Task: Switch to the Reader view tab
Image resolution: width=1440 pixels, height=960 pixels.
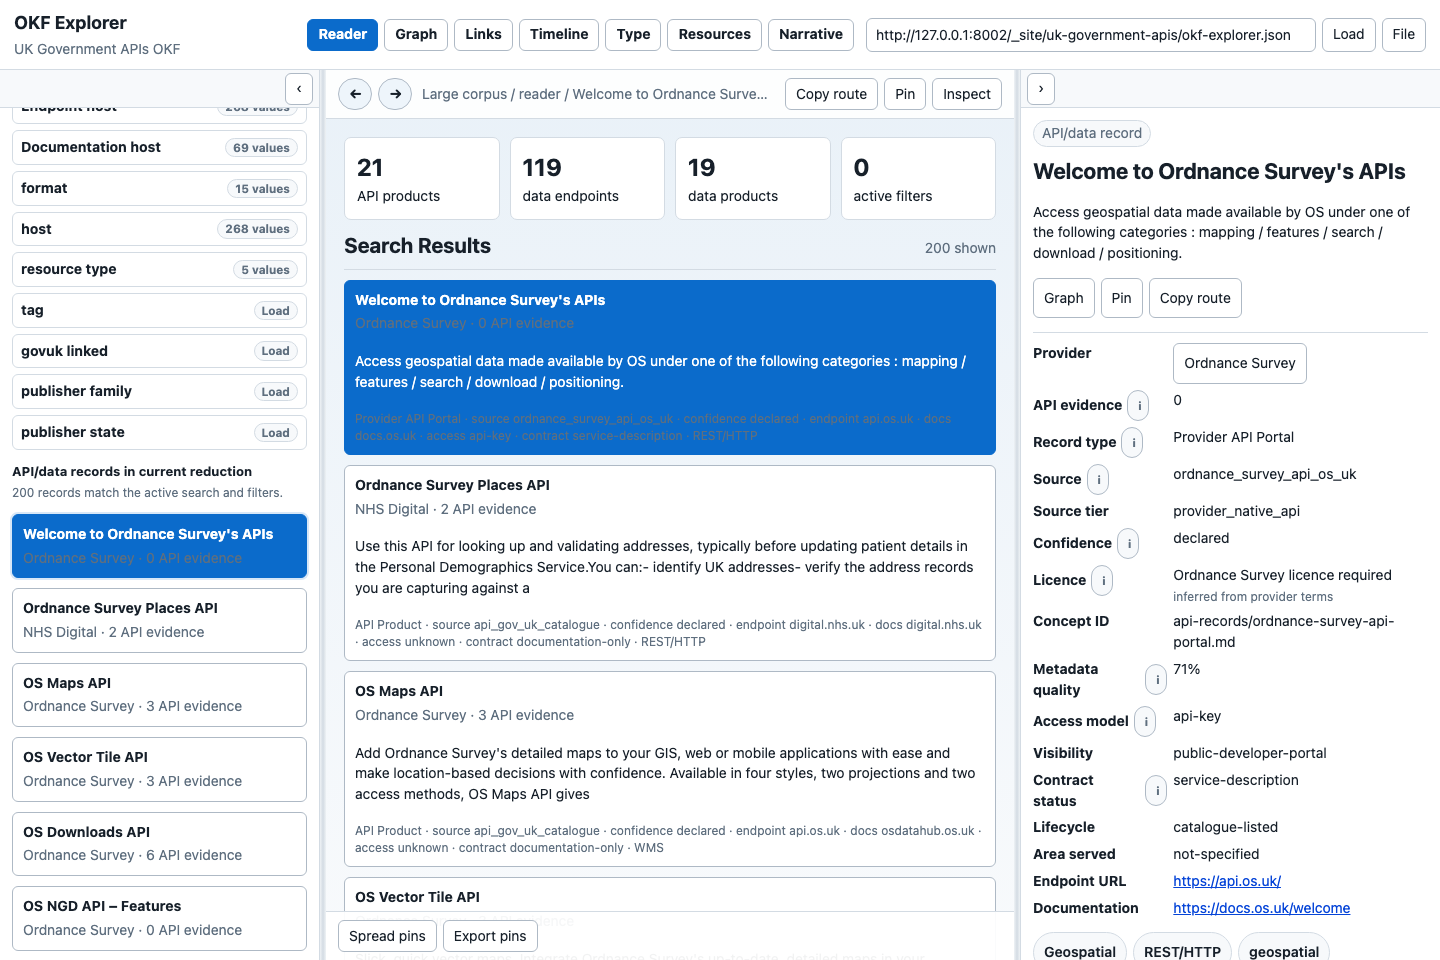Action: [343, 34]
